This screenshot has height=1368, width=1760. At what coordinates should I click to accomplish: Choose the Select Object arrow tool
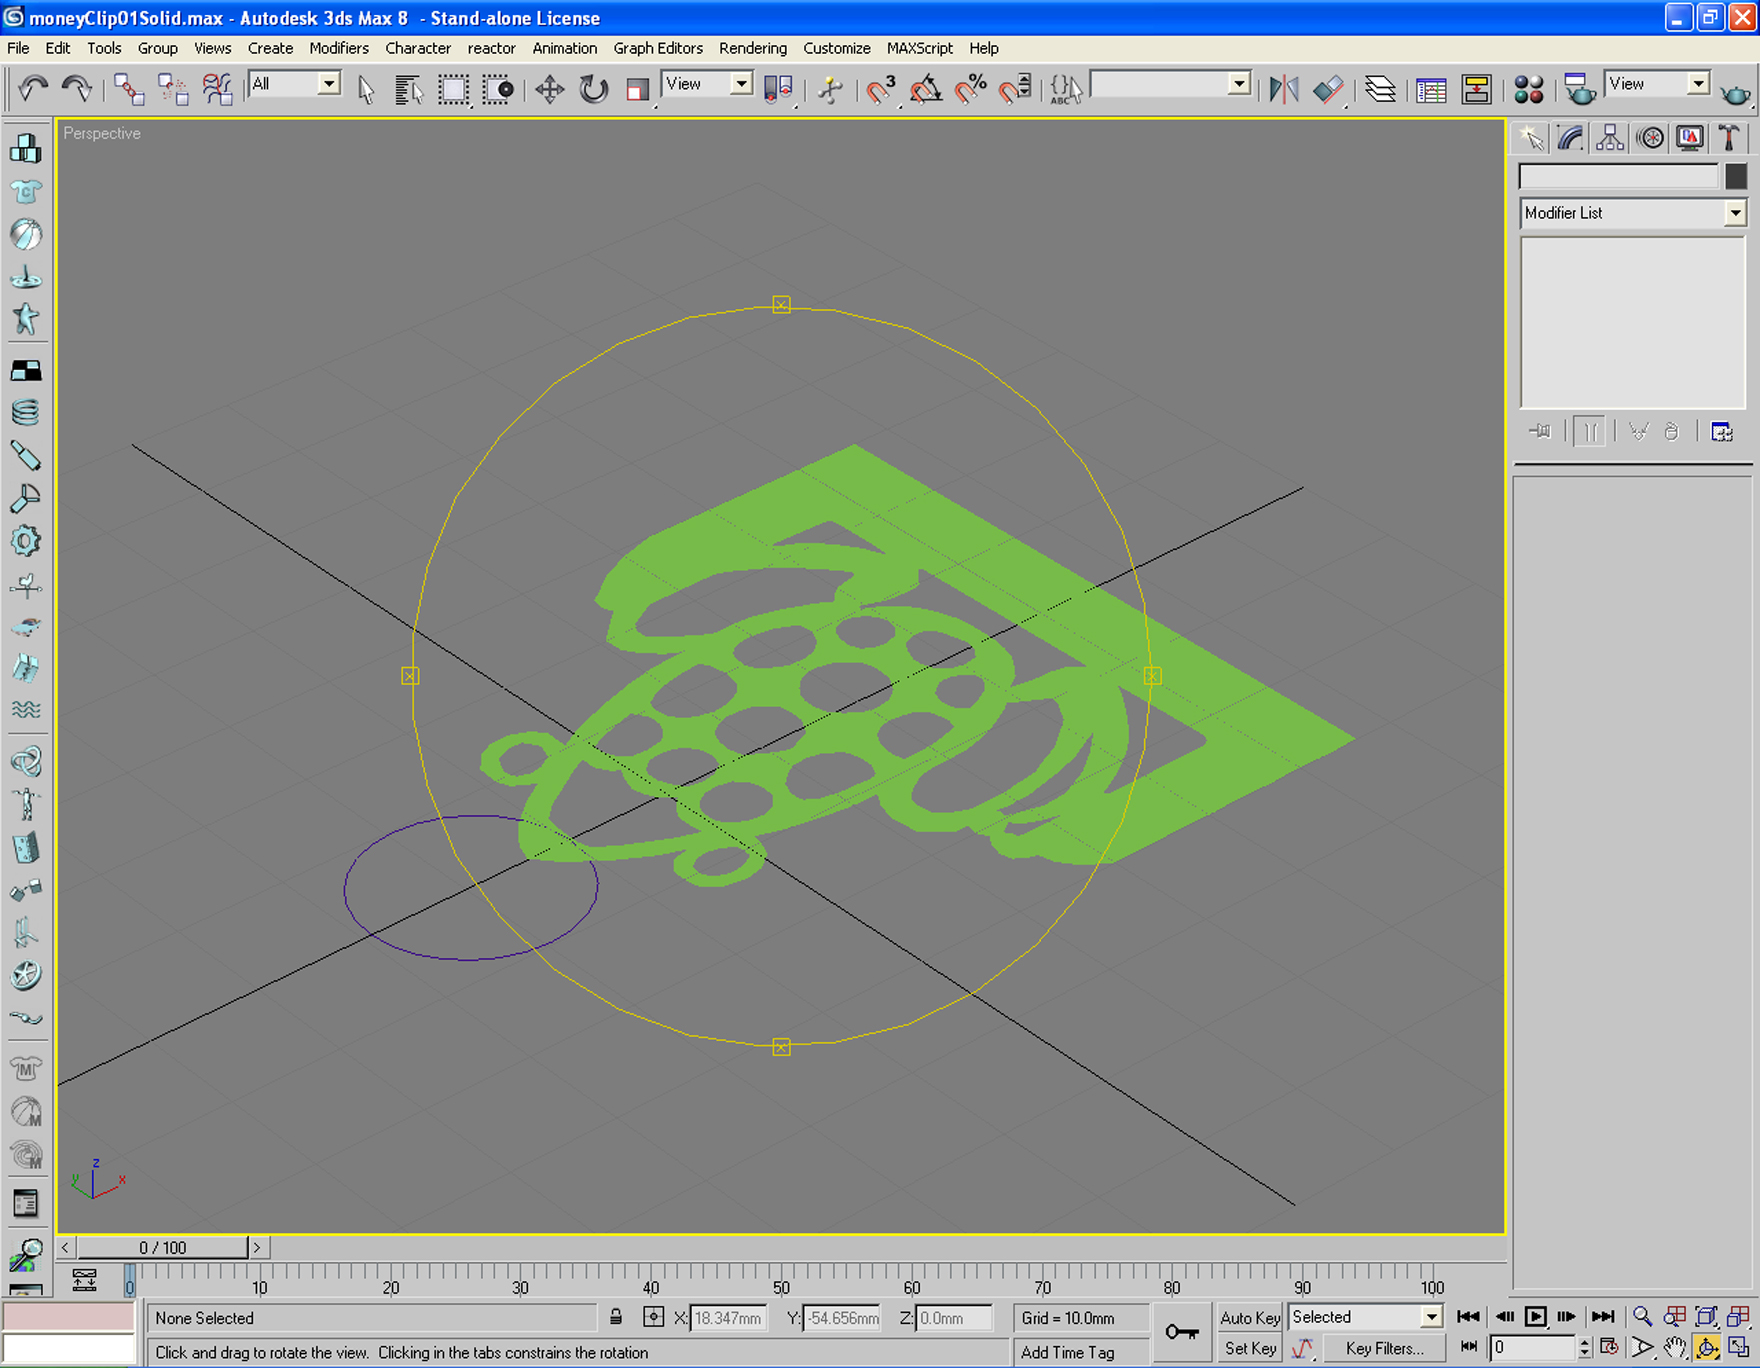[x=366, y=89]
